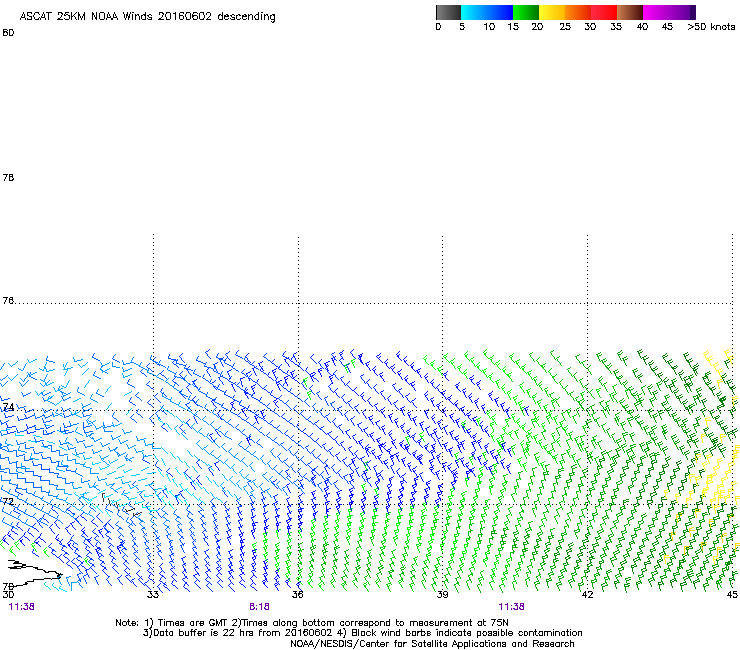Click the latitude label '78'
The height and width of the screenshot is (650, 740).
click(x=8, y=177)
